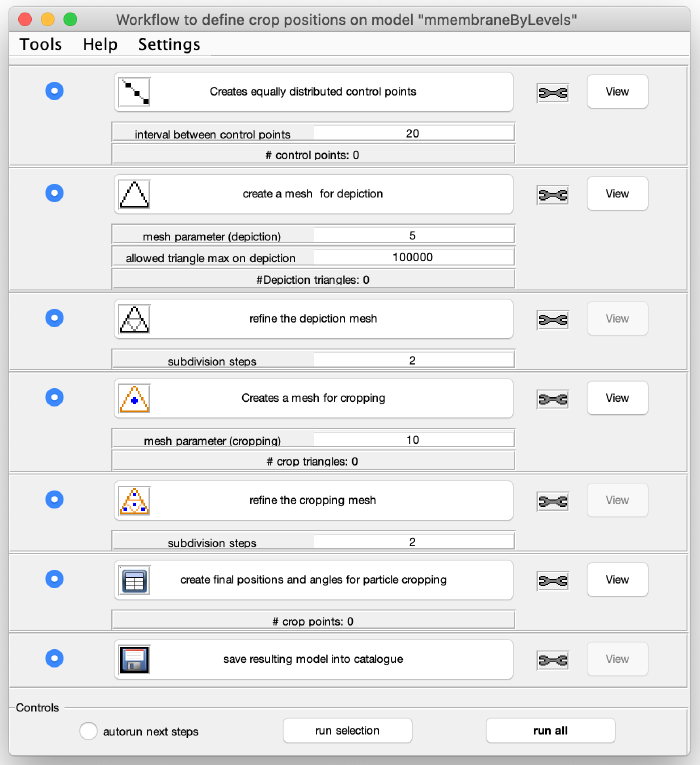Click the triangle icon for depiction mesh
The width and height of the screenshot is (700, 765).
(134, 194)
